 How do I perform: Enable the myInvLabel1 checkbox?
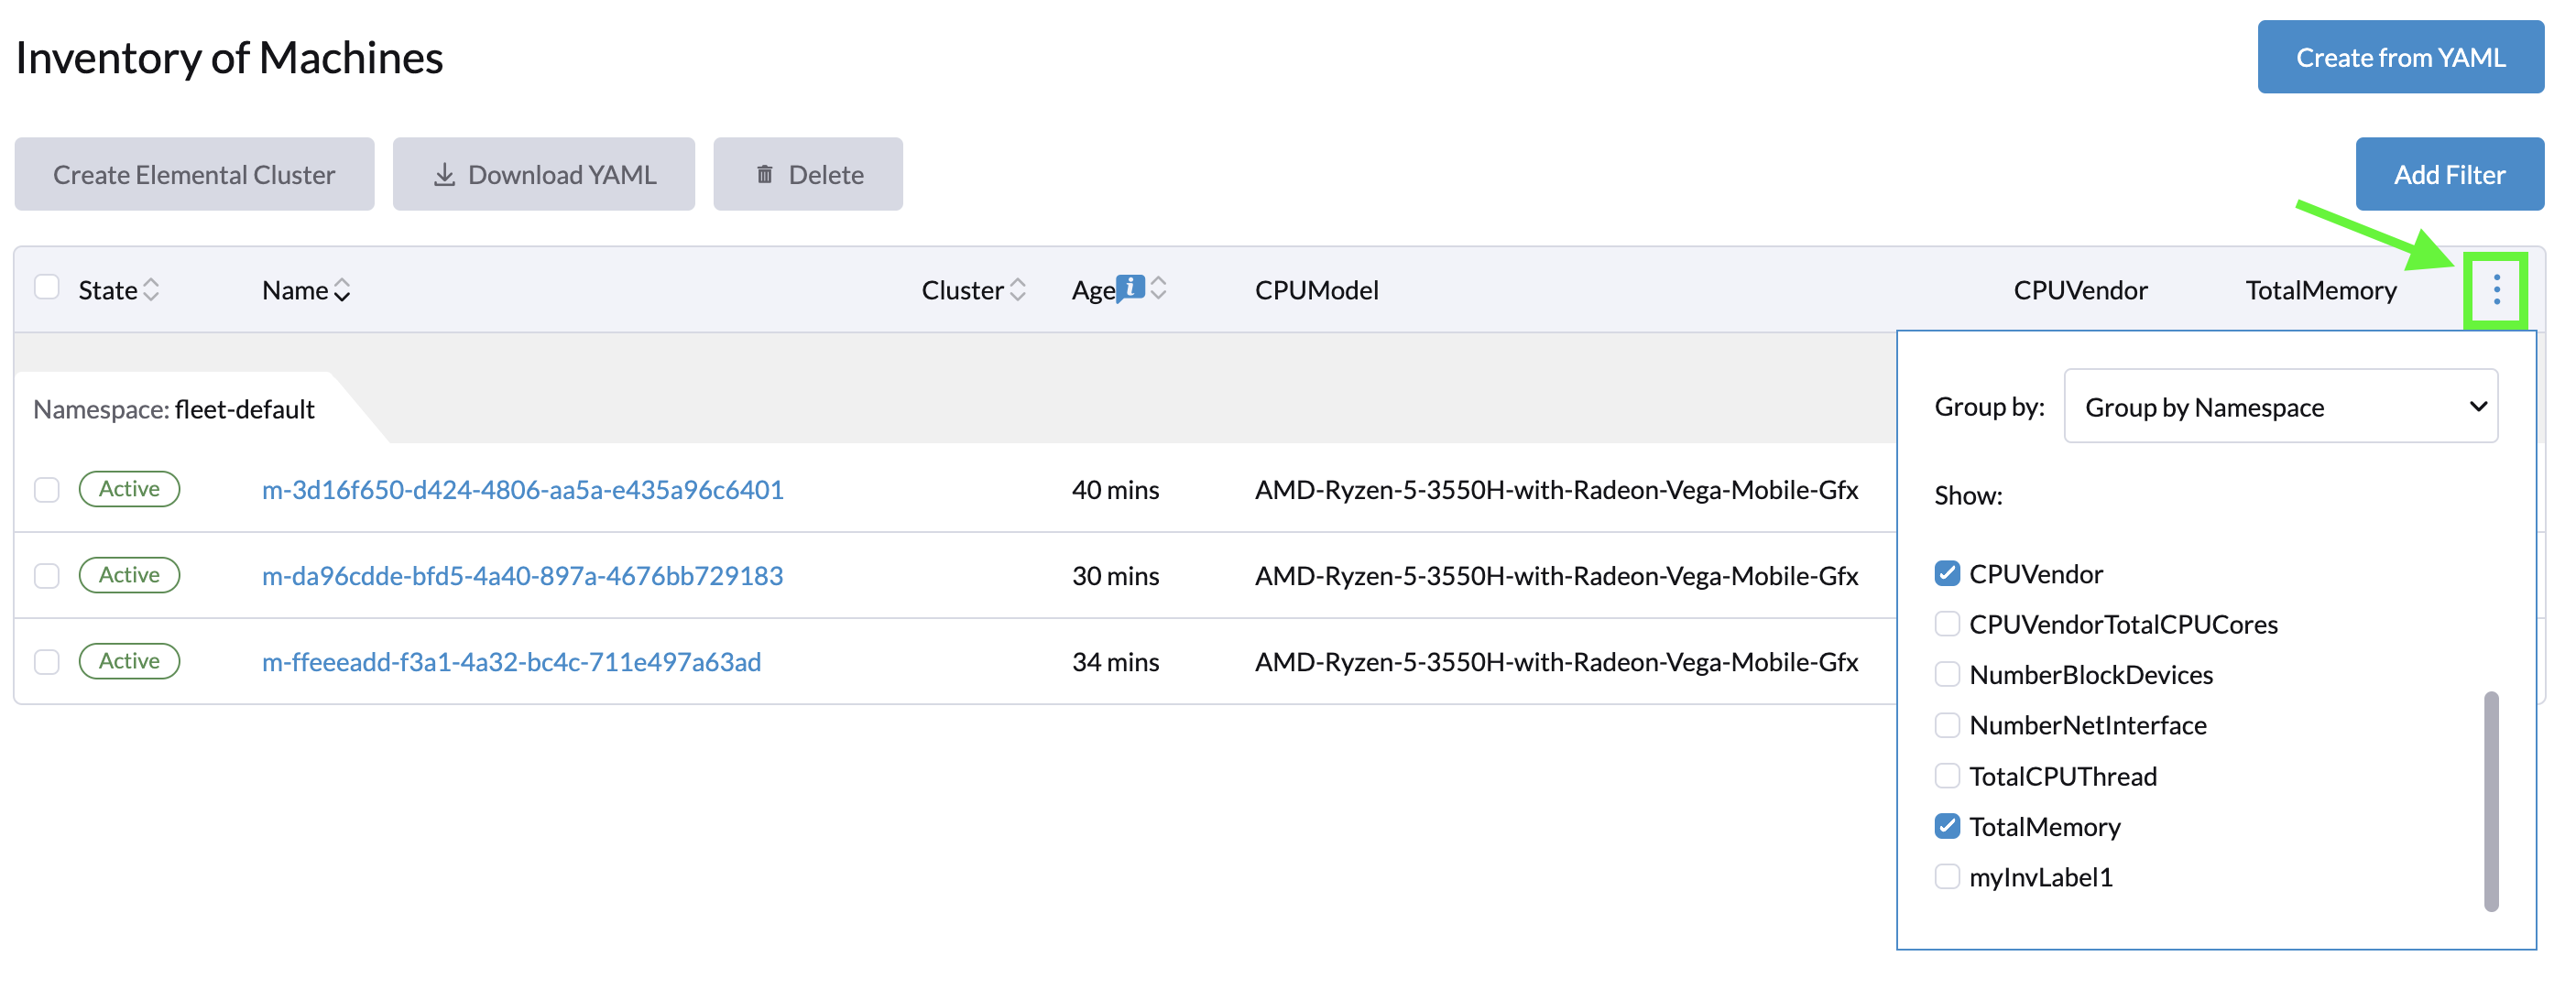click(1947, 877)
